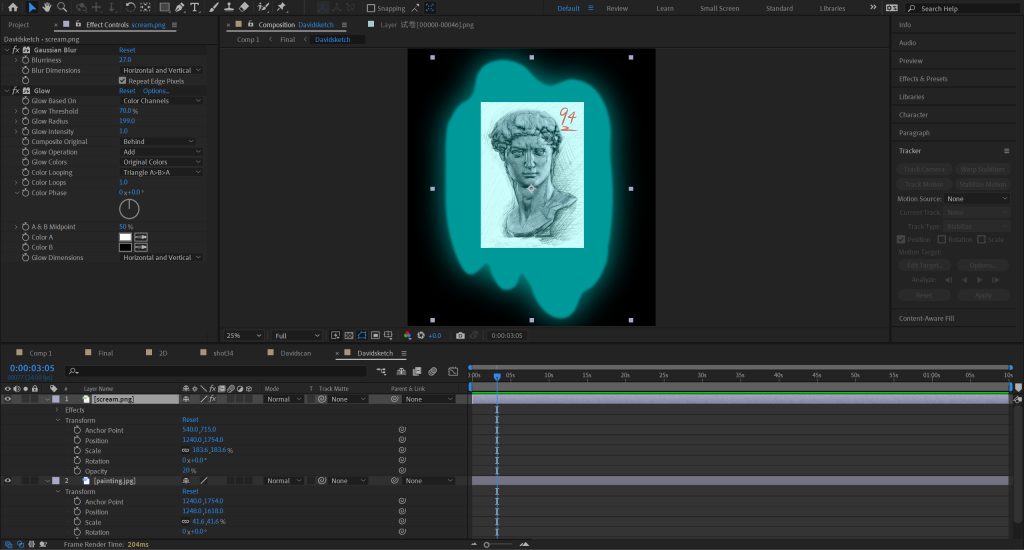Open the Blur Dimensions dropdown
Image resolution: width=1024 pixels, height=550 pixels.
pyautogui.click(x=161, y=70)
